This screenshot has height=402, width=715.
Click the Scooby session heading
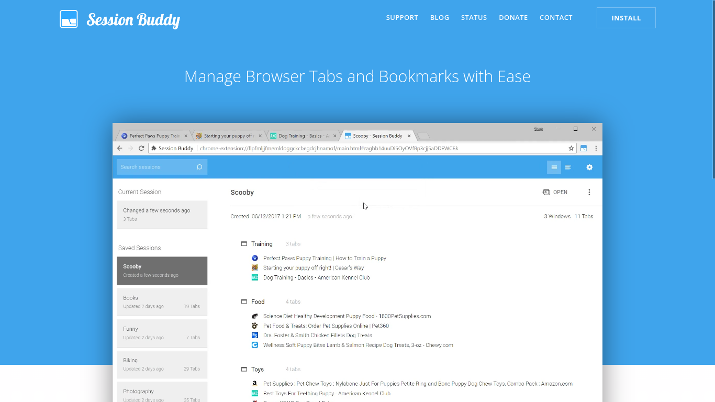(242, 192)
